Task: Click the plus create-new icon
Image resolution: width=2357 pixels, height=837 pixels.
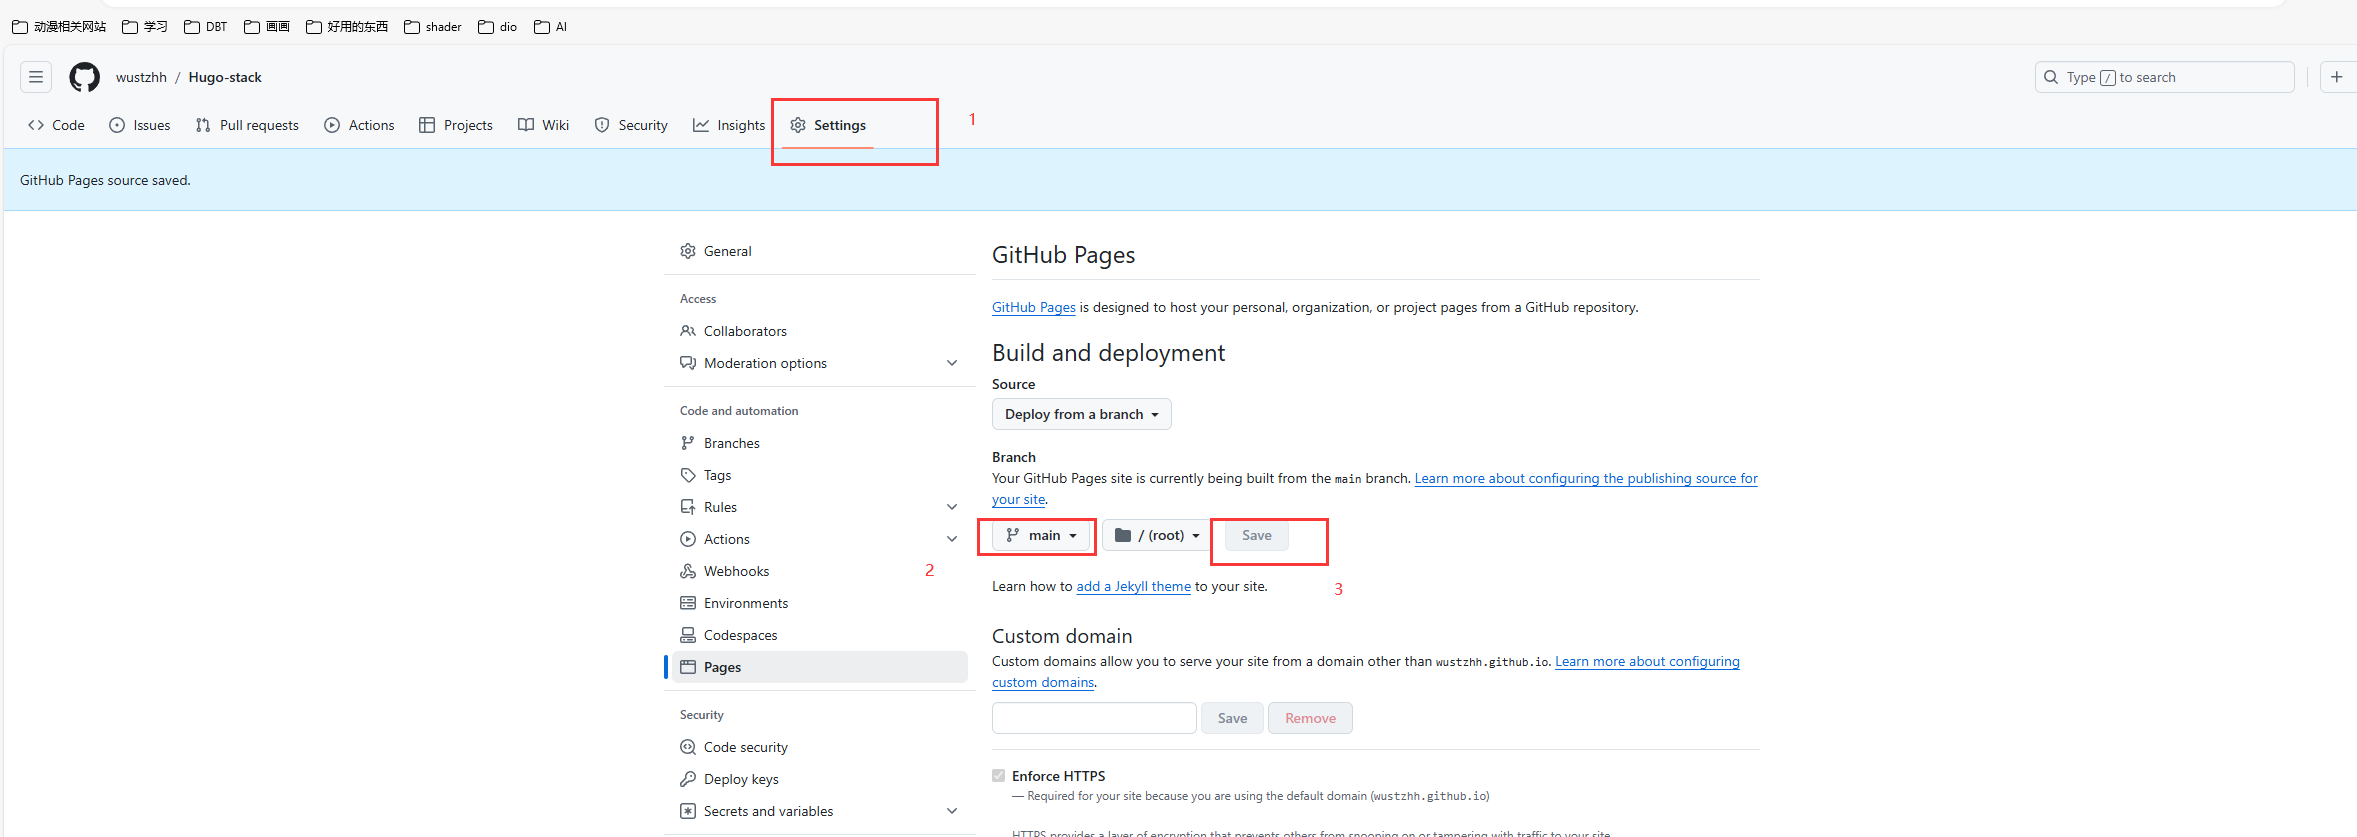Action: pos(2337,77)
